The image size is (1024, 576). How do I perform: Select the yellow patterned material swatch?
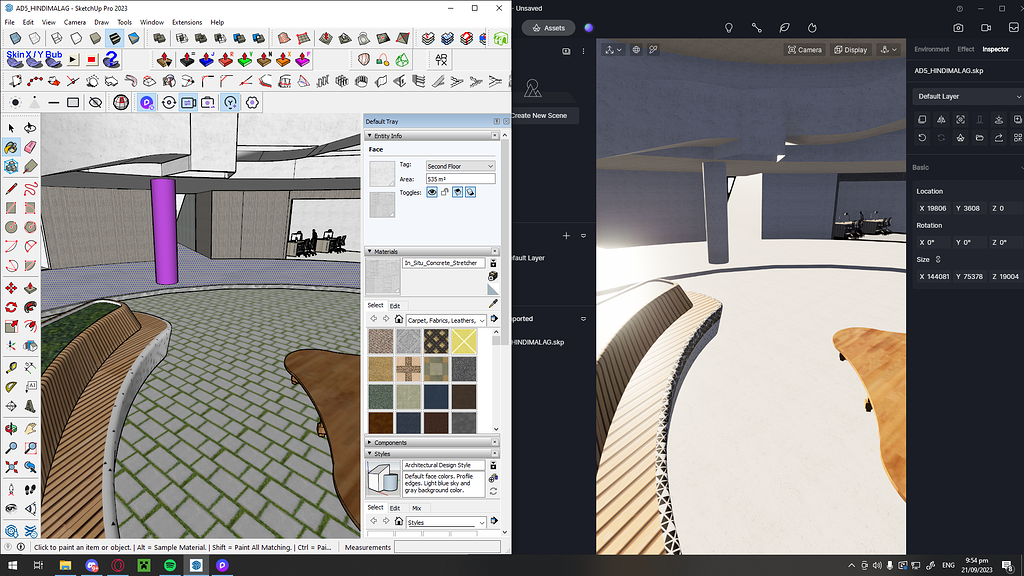pos(463,340)
